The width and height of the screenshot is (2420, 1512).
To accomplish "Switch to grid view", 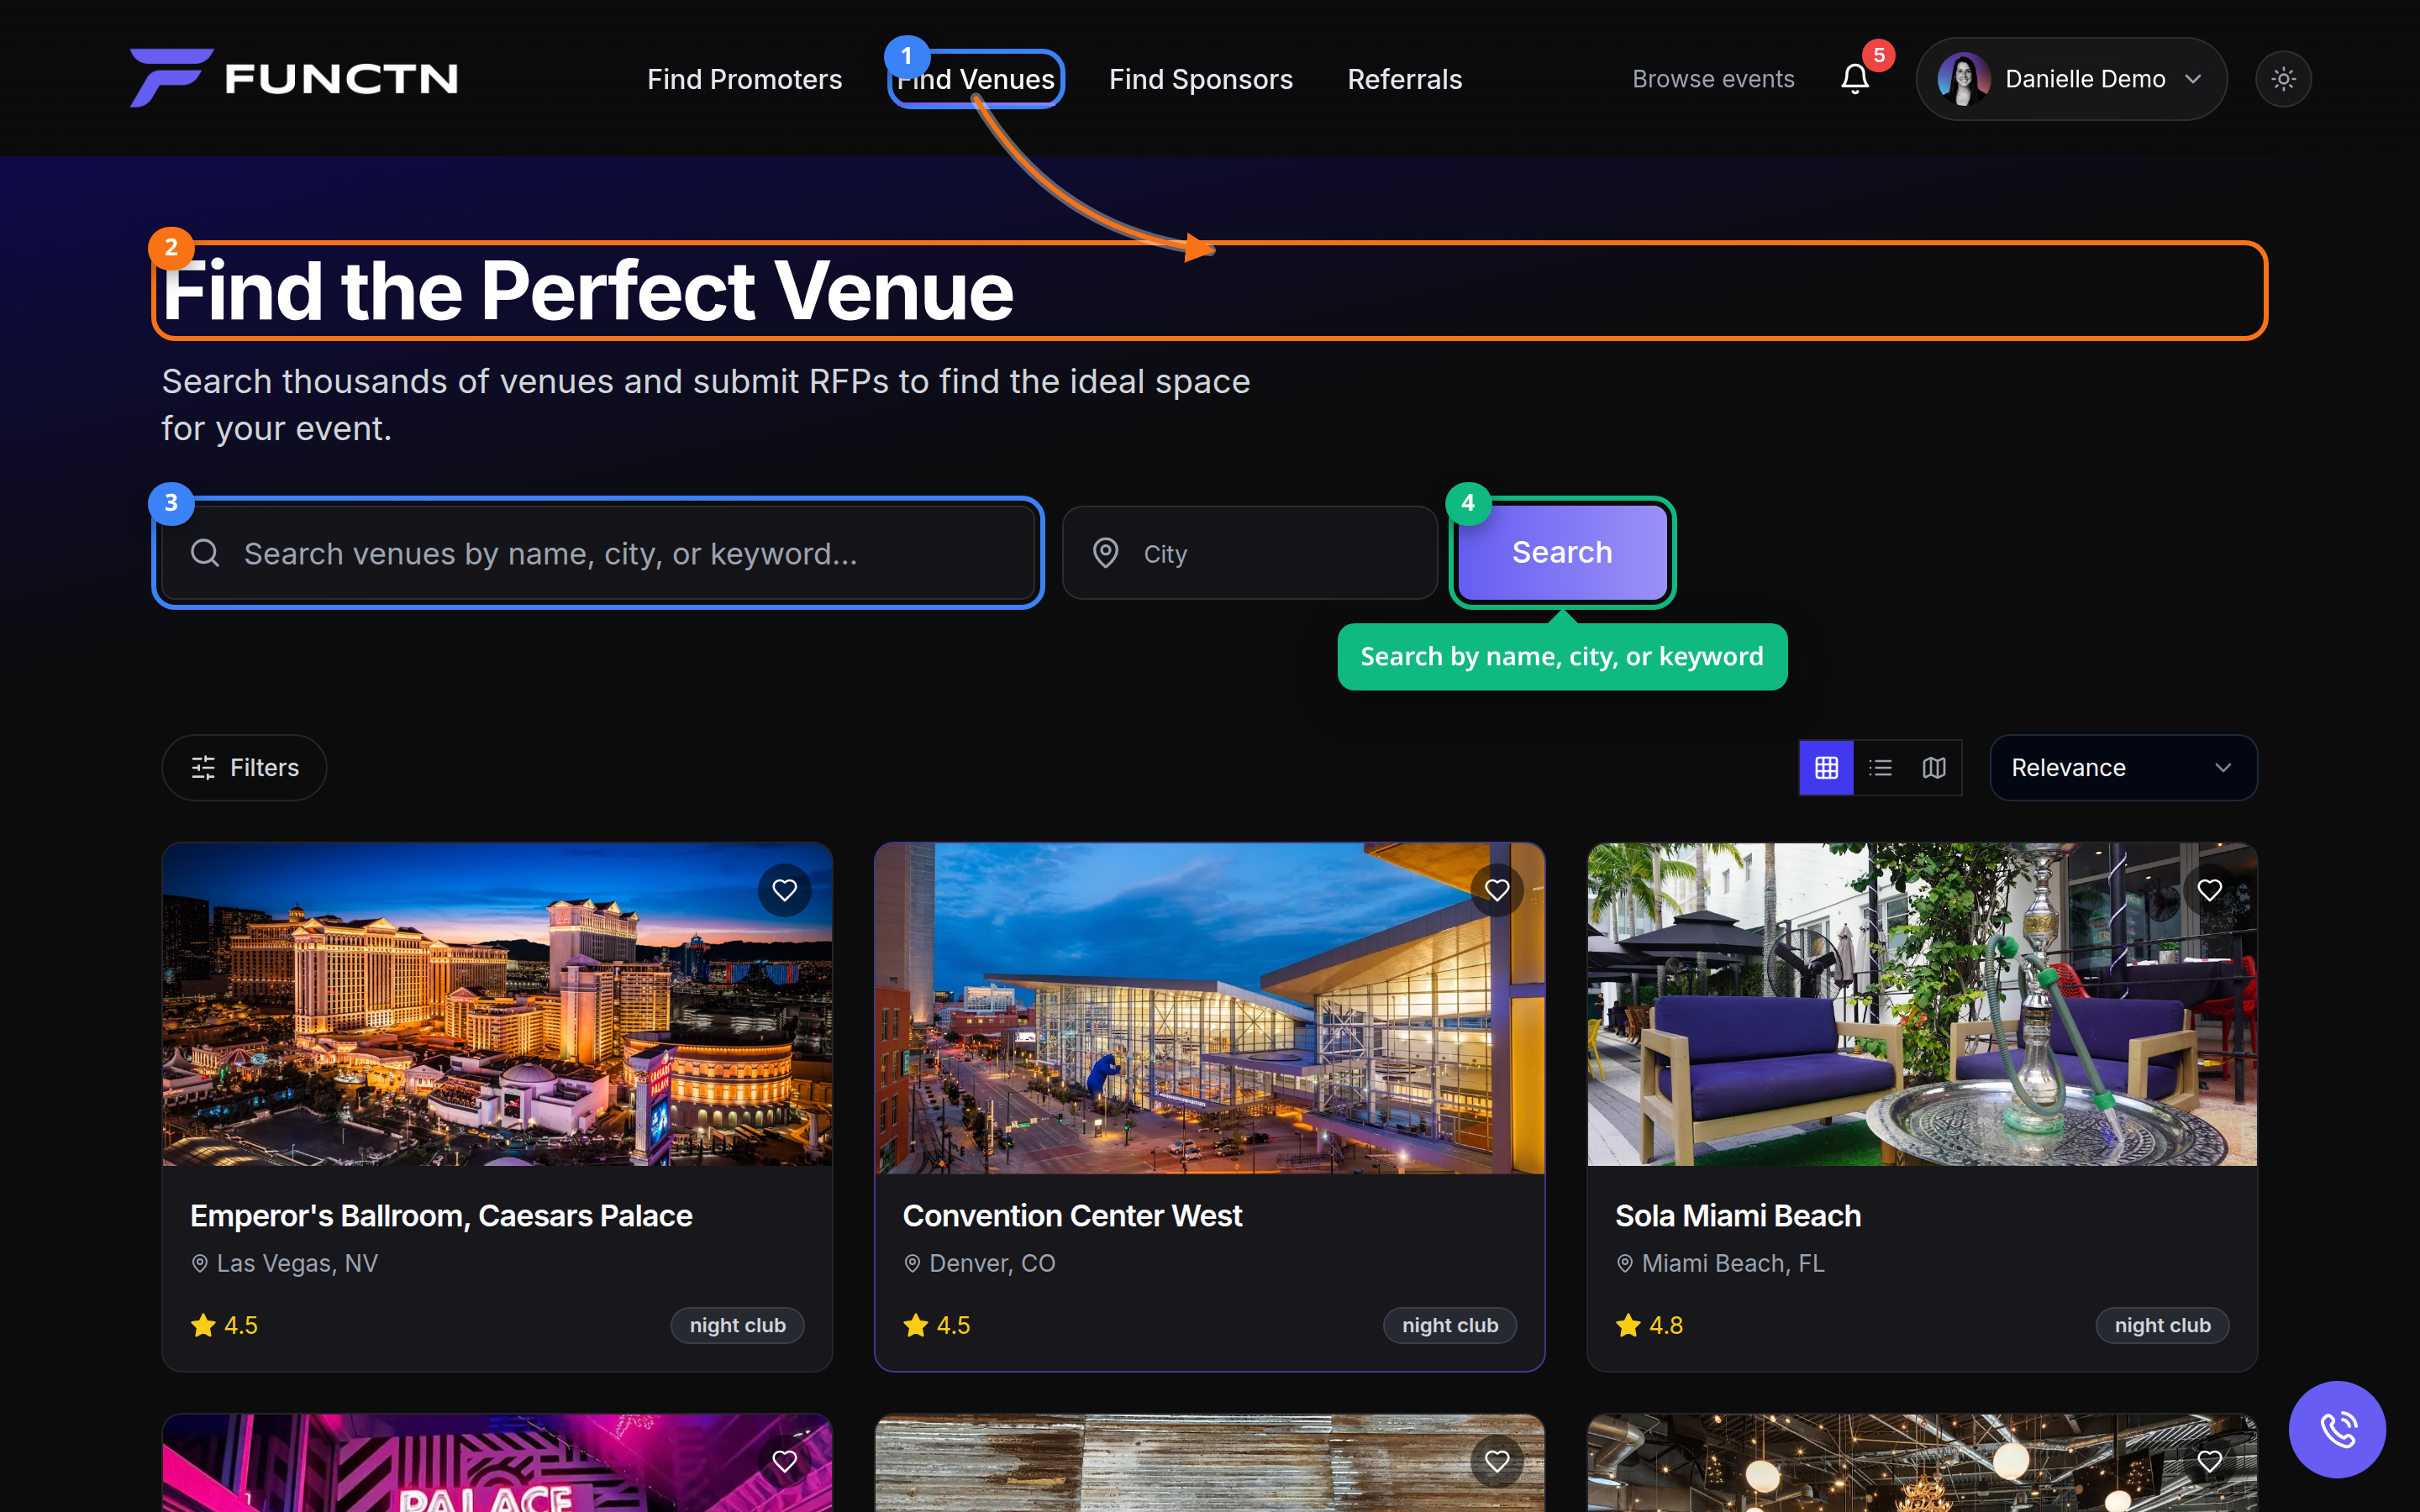I will point(1826,767).
